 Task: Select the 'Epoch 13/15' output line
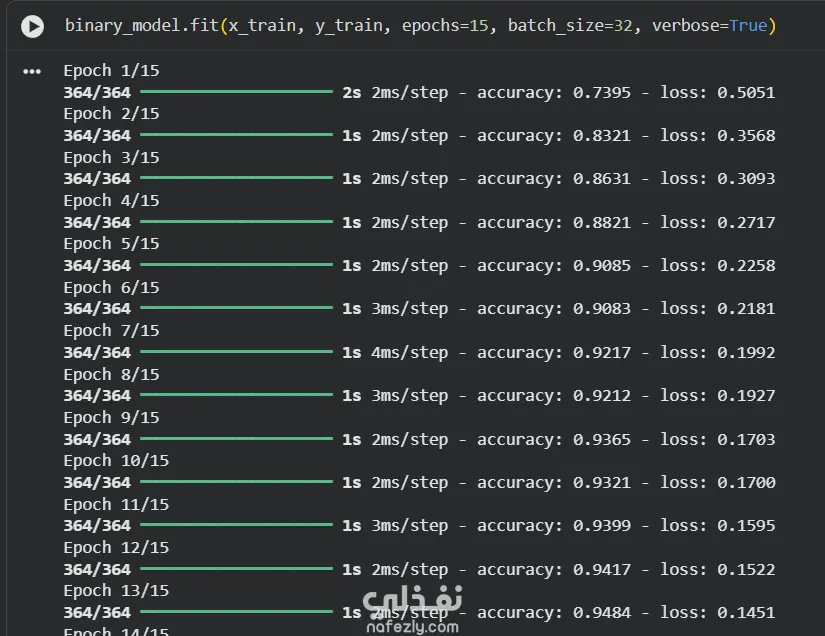(116, 590)
